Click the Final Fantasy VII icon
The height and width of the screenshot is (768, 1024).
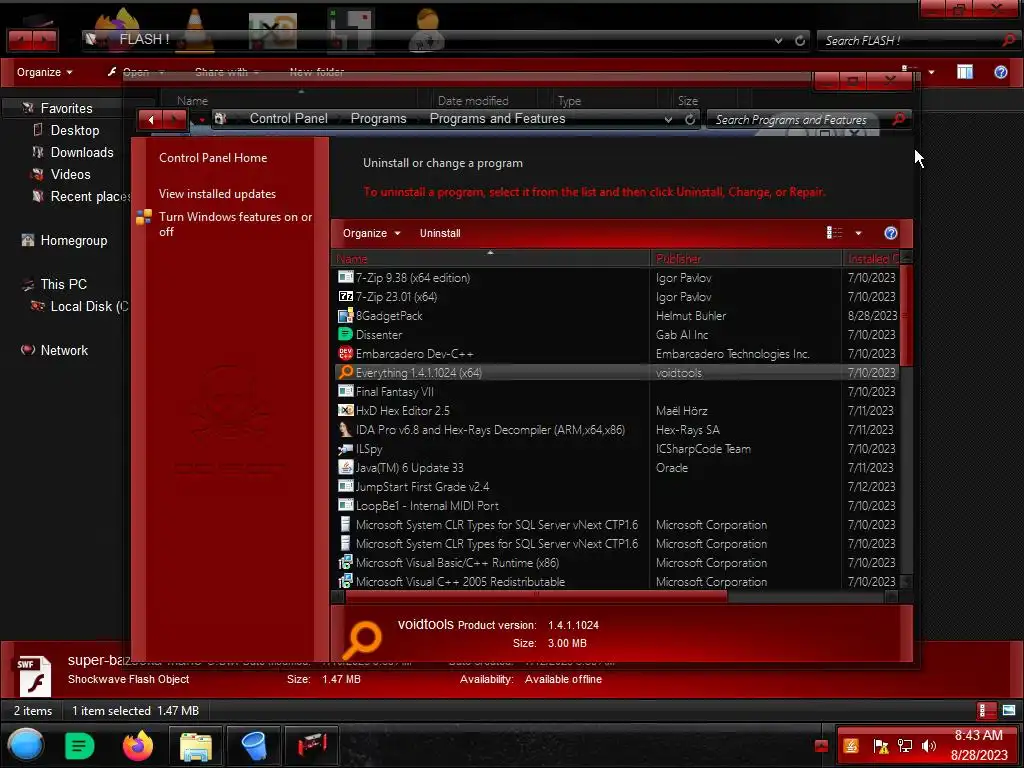click(x=345, y=391)
